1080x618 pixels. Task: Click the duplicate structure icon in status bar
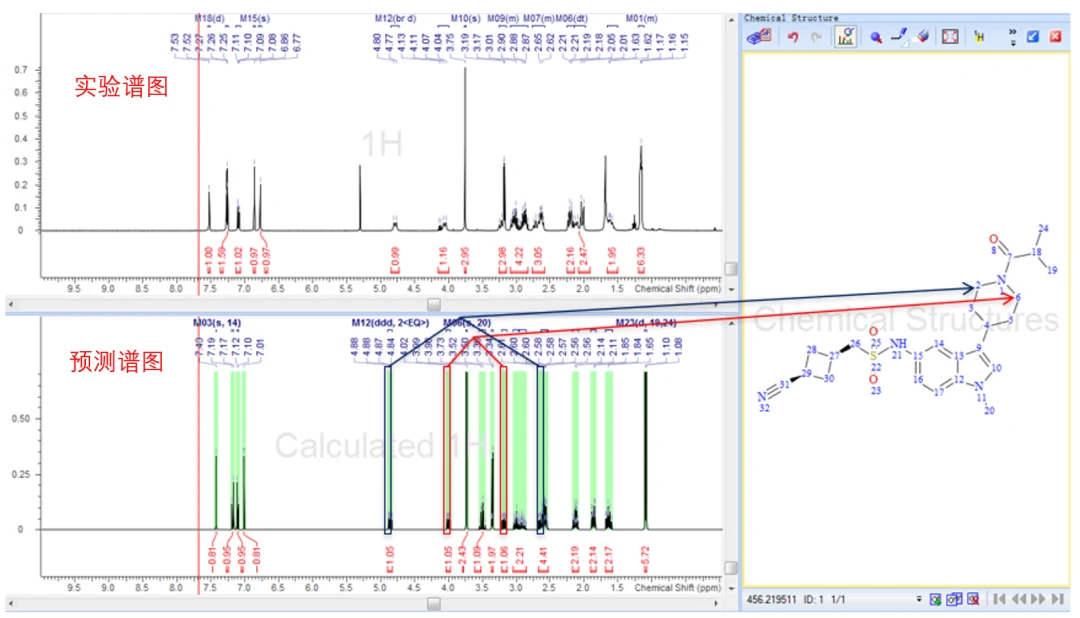coord(954,599)
